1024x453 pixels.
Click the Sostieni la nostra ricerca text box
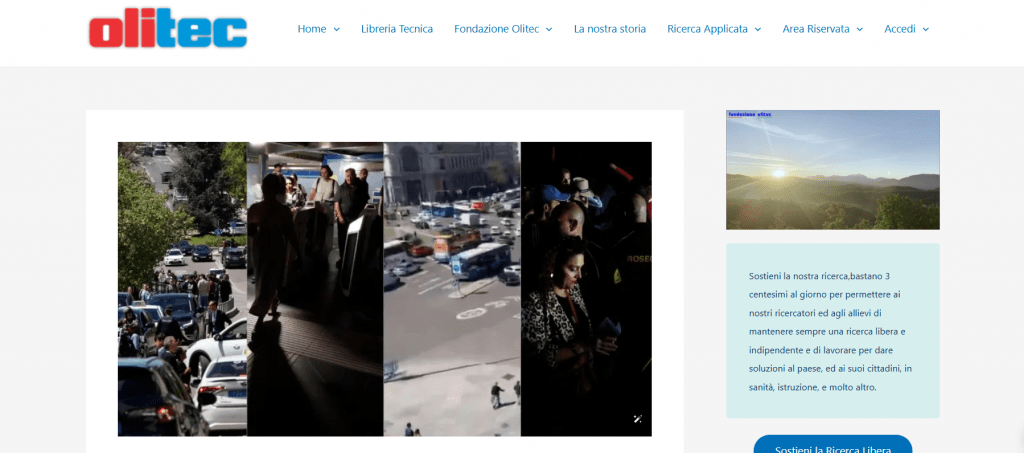point(832,331)
